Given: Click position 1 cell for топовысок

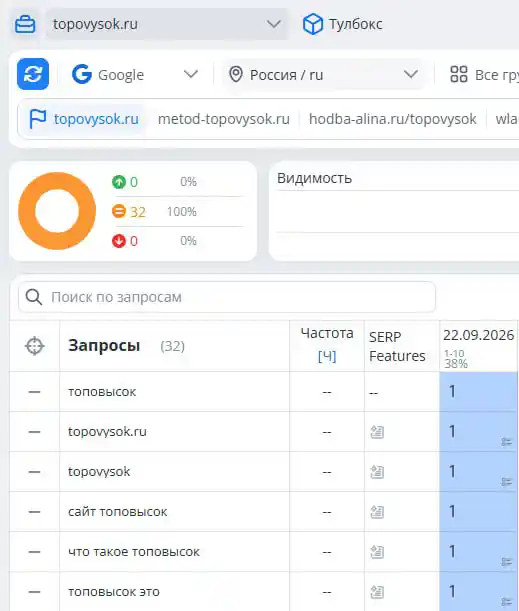Looking at the screenshot, I should point(478,392).
